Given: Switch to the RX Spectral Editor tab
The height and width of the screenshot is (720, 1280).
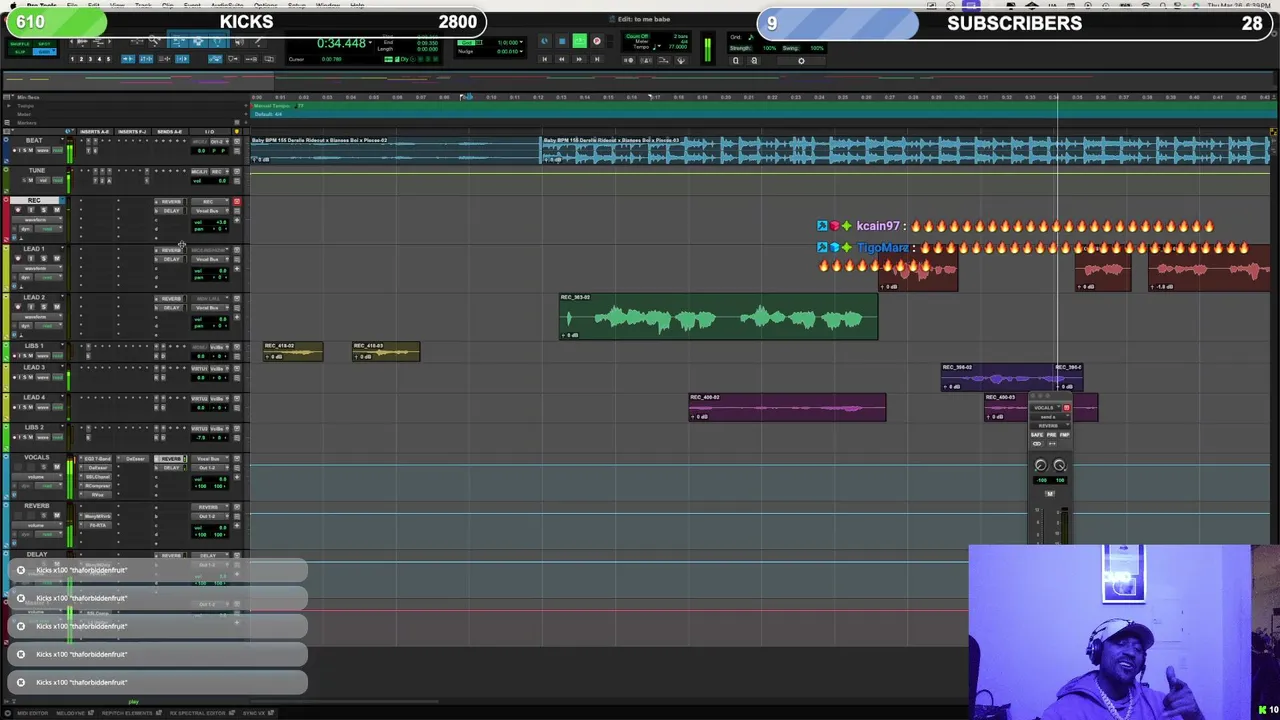Looking at the screenshot, I should pyautogui.click(x=200, y=713).
